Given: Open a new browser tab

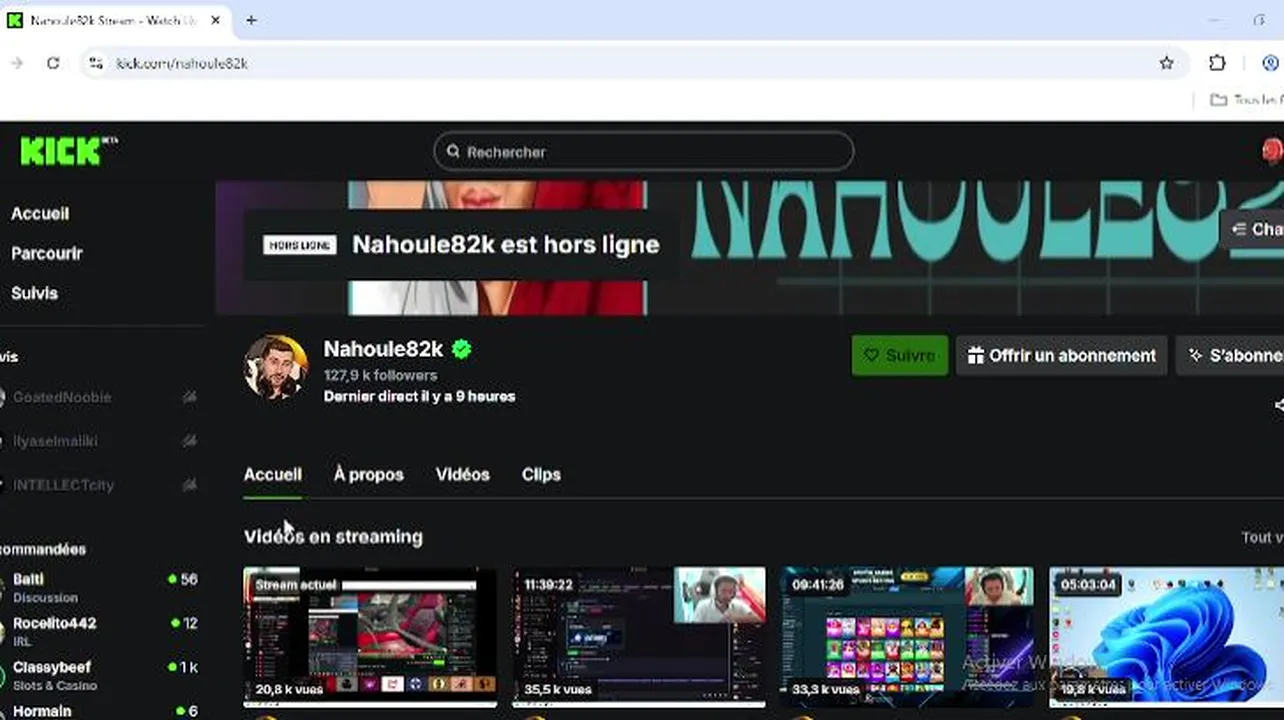Looking at the screenshot, I should click(251, 20).
